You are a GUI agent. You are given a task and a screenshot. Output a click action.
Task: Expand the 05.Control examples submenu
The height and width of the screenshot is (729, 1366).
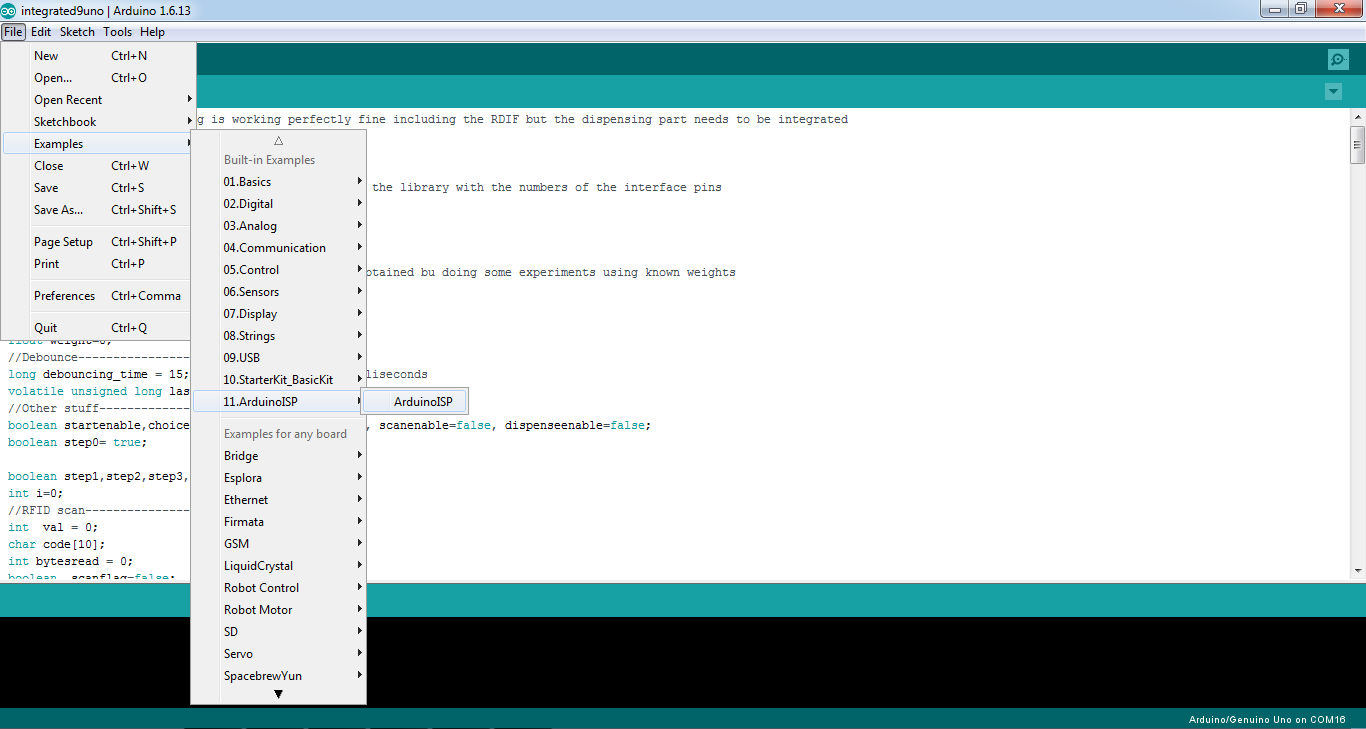coord(279,270)
